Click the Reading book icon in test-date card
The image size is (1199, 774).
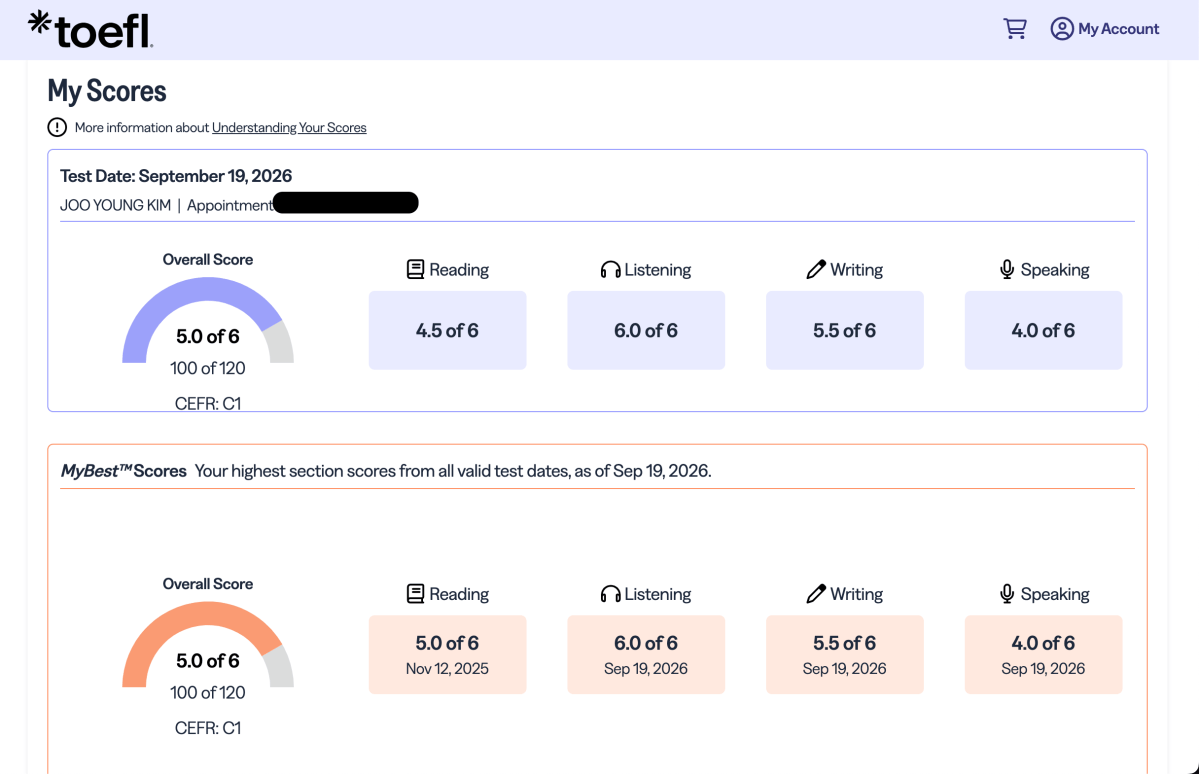click(x=415, y=269)
